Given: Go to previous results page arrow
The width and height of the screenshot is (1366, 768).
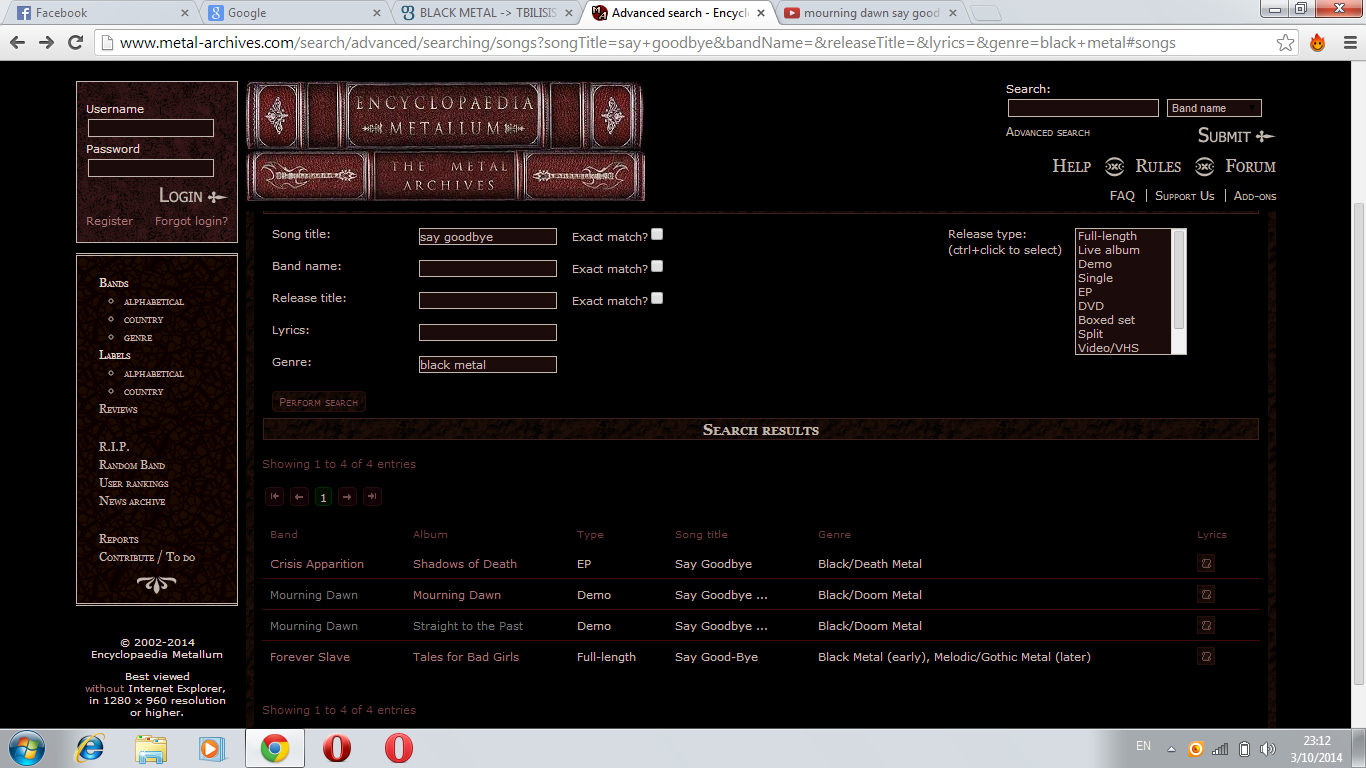Looking at the screenshot, I should 299,497.
